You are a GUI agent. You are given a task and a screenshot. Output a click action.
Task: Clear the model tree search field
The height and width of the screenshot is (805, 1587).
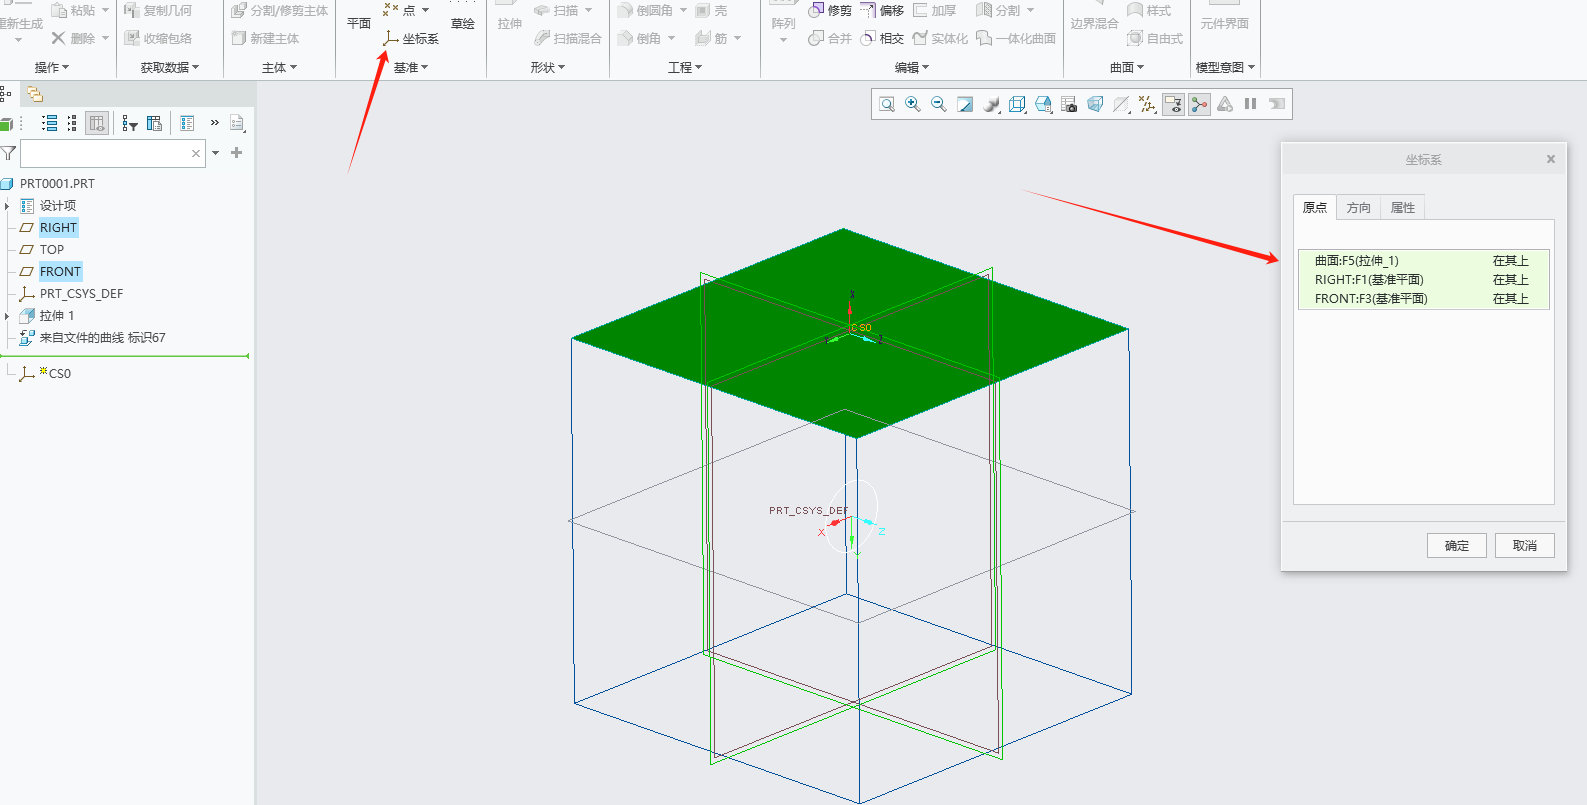196,153
